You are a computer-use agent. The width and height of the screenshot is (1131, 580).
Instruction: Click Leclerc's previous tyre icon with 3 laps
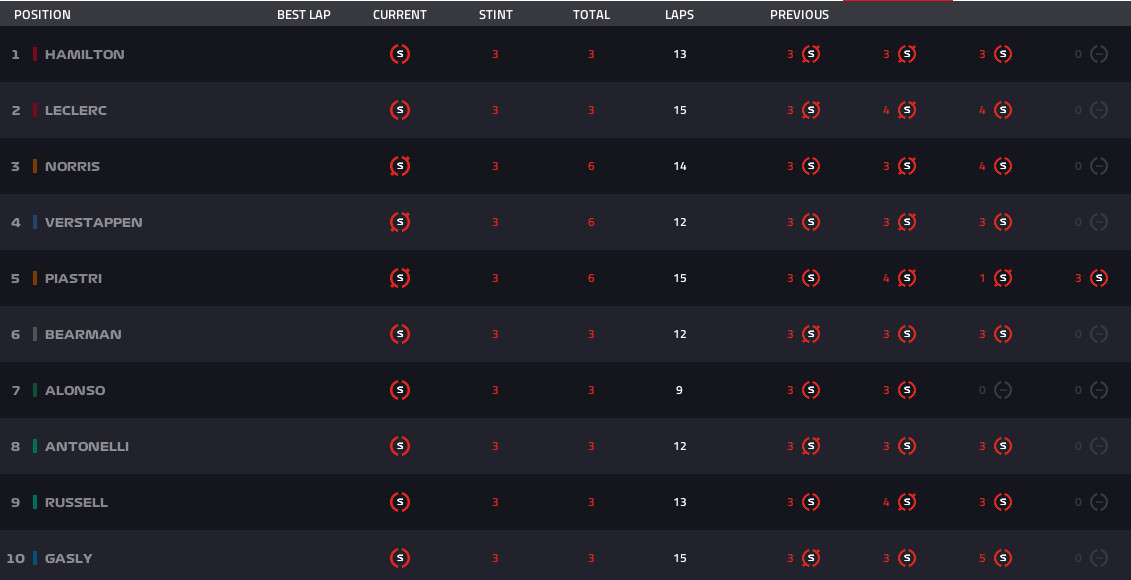(x=811, y=110)
